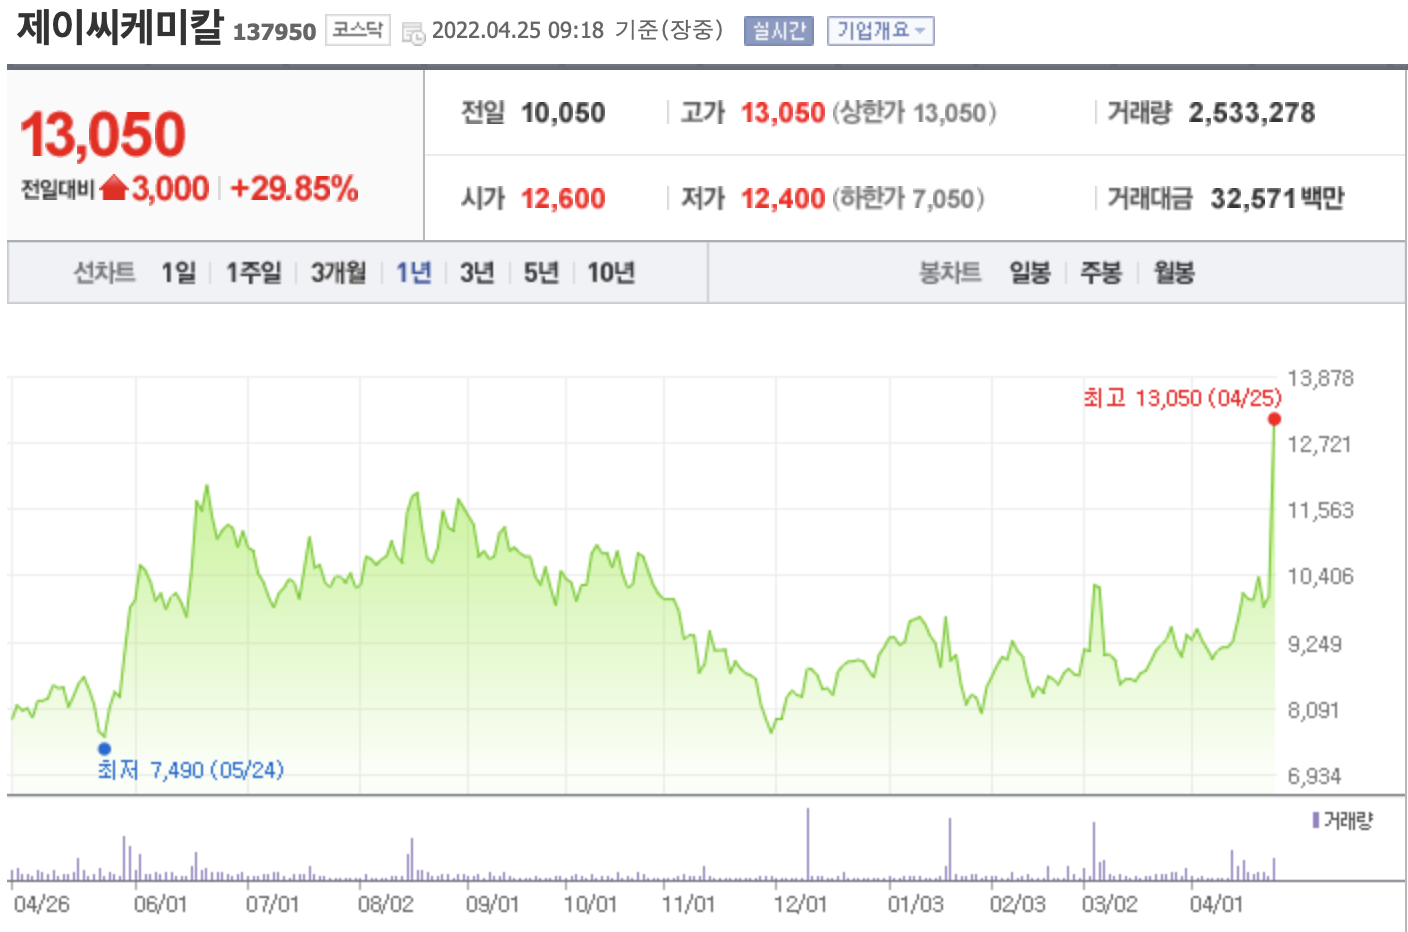Select the 1년 line chart tab

coord(414,272)
